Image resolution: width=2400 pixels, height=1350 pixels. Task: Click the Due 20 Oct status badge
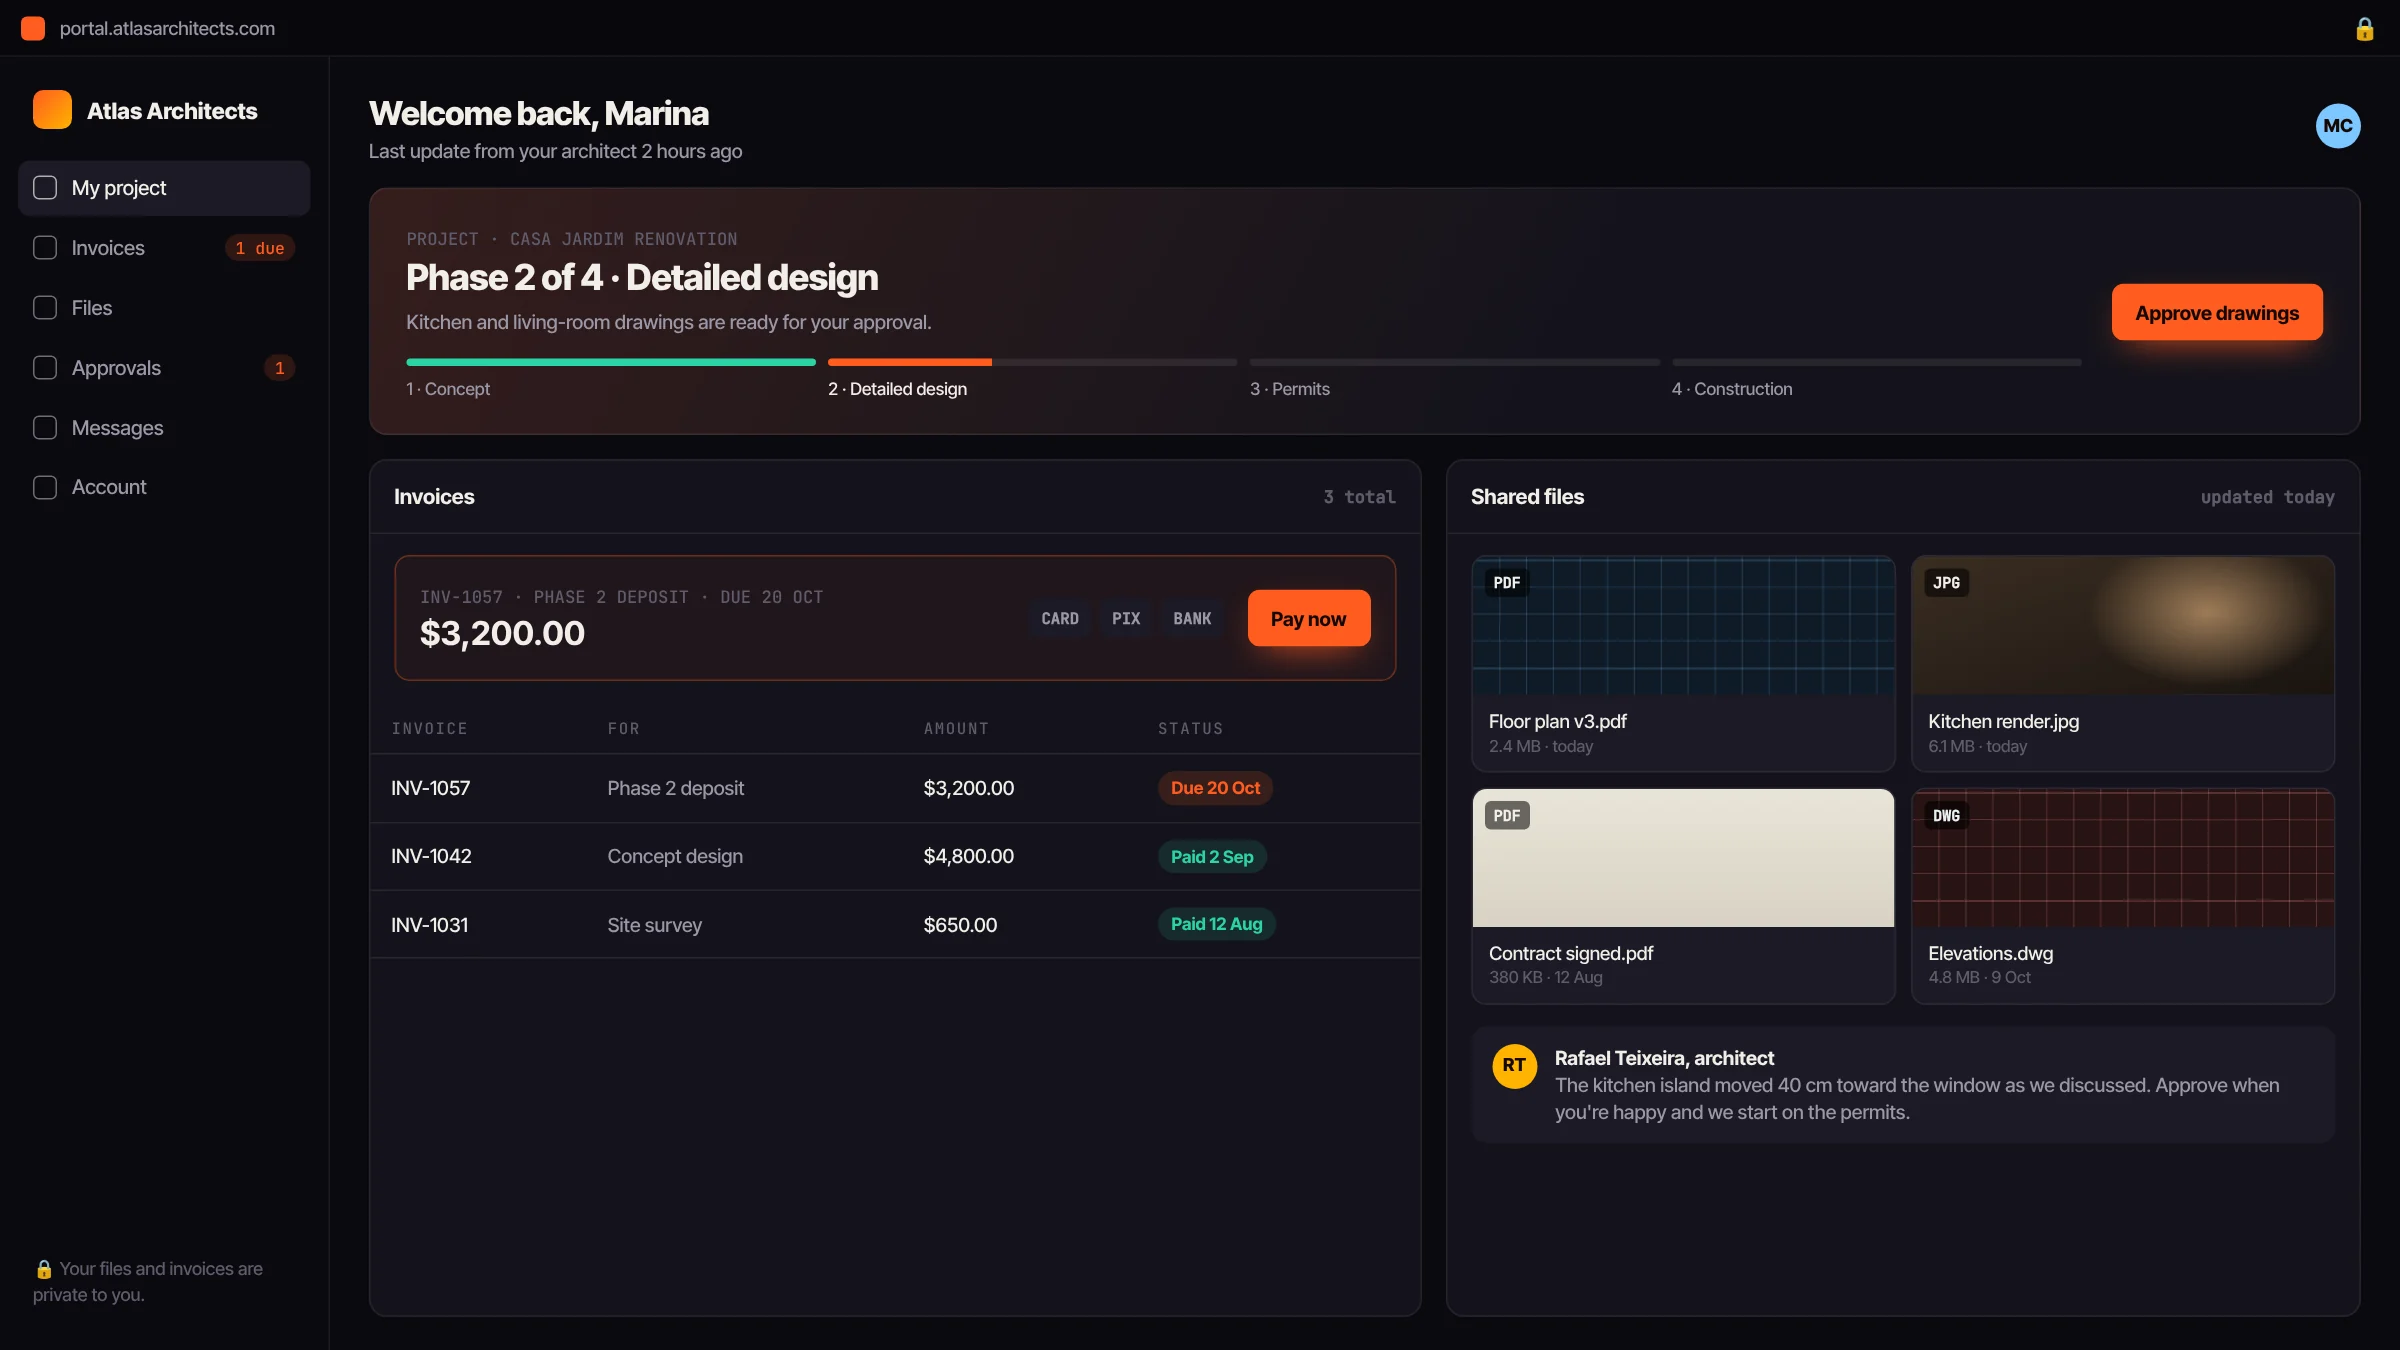[1215, 788]
